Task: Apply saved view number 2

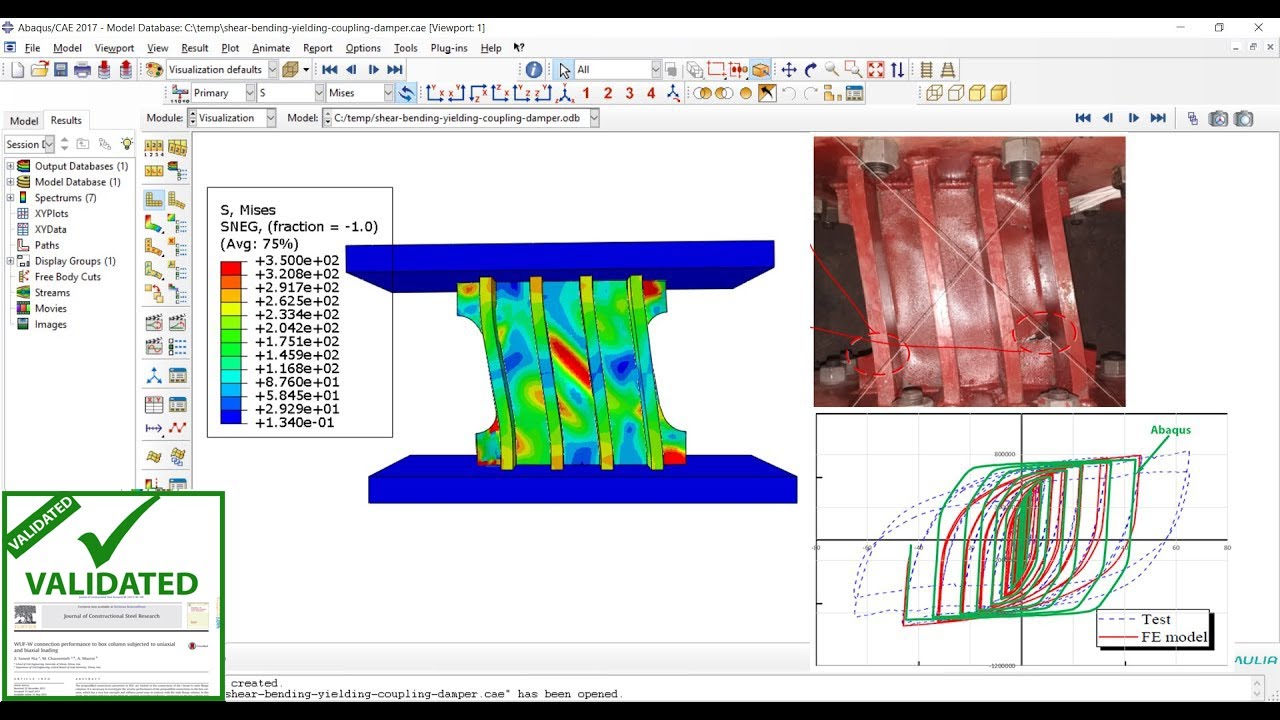Action: coord(608,93)
